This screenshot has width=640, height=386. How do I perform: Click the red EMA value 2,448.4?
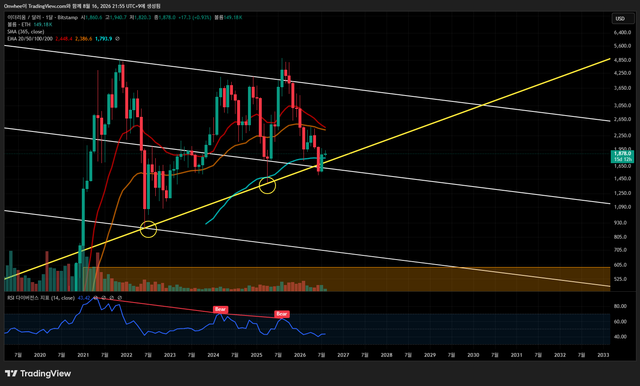click(64, 39)
